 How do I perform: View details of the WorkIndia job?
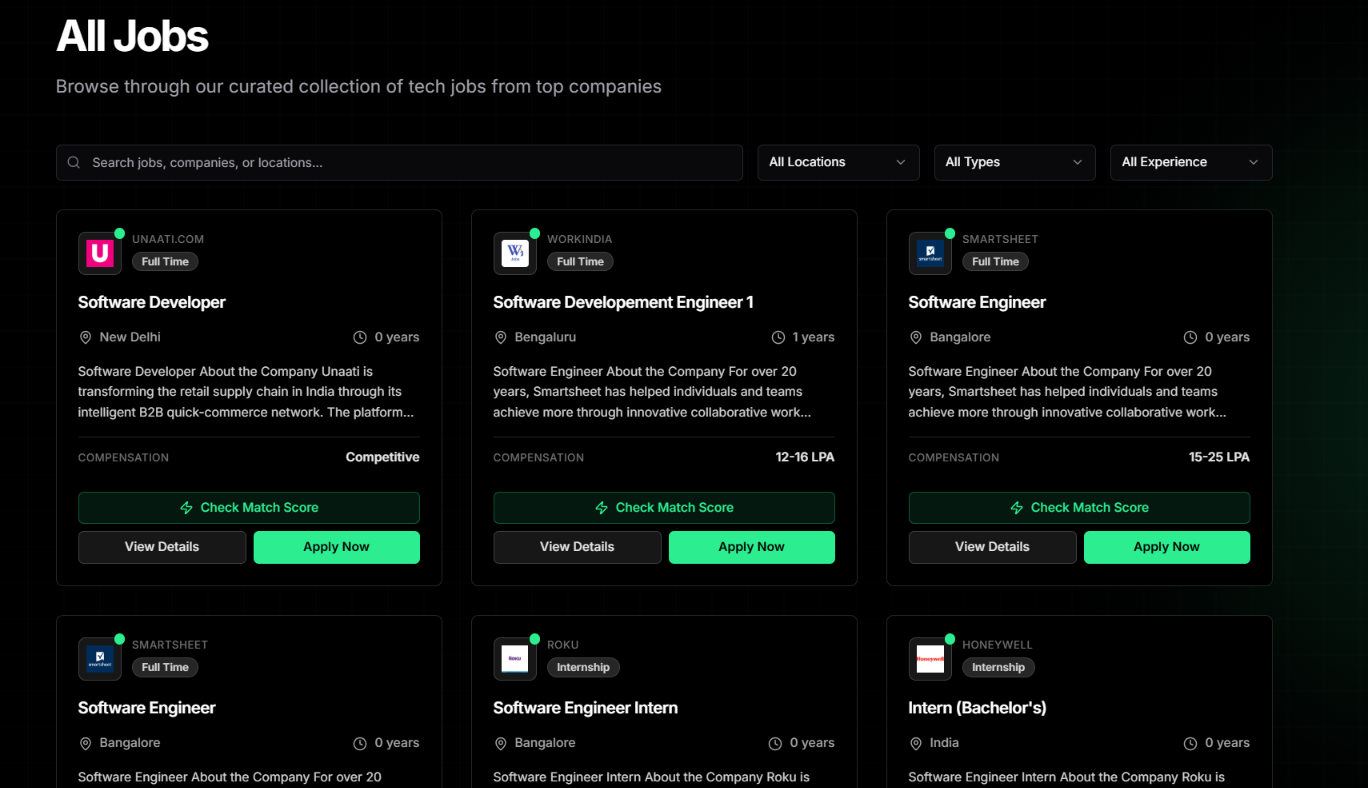(x=577, y=547)
